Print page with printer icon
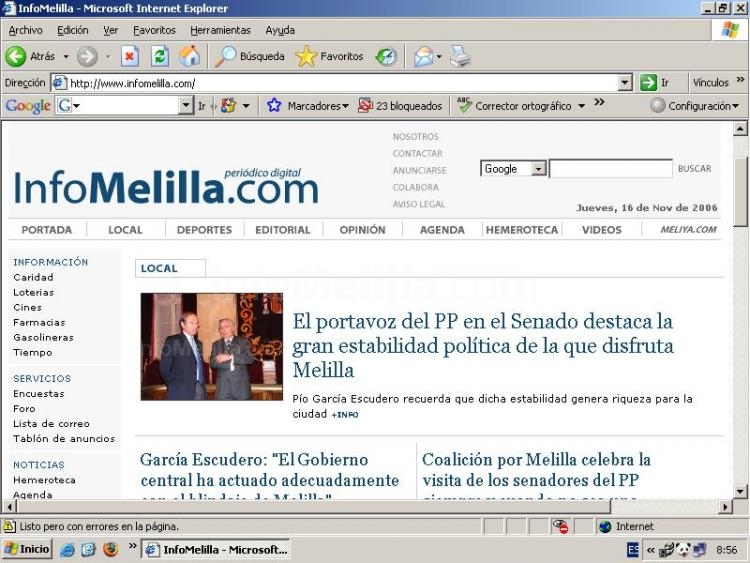The height and width of the screenshot is (563, 750). pos(460,56)
